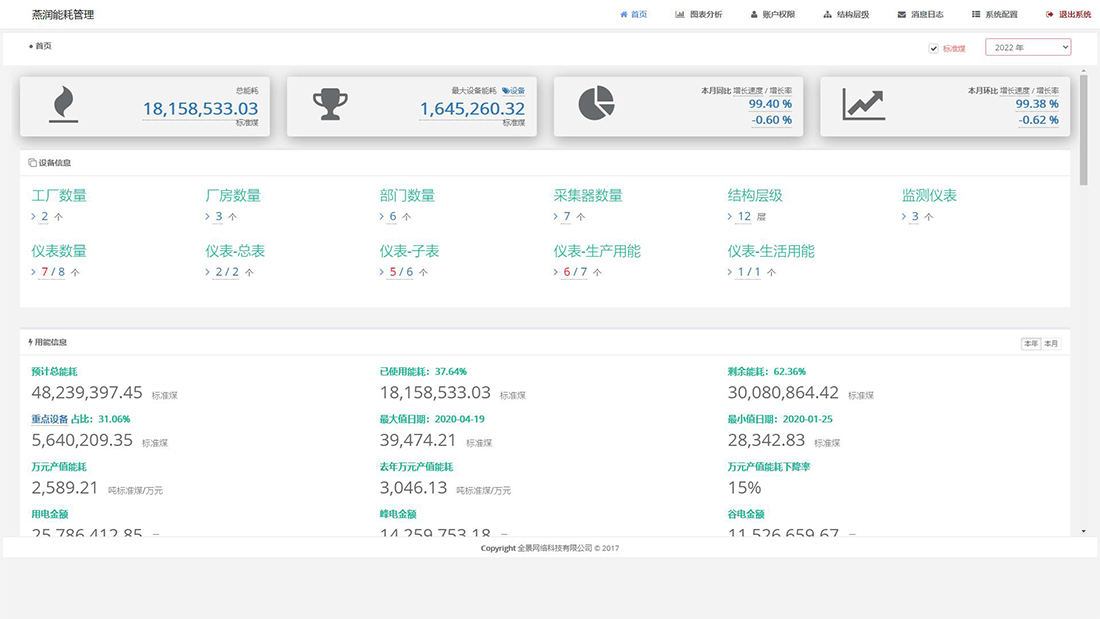
Task: Switch energy info to 本月 view
Action: tap(1051, 343)
